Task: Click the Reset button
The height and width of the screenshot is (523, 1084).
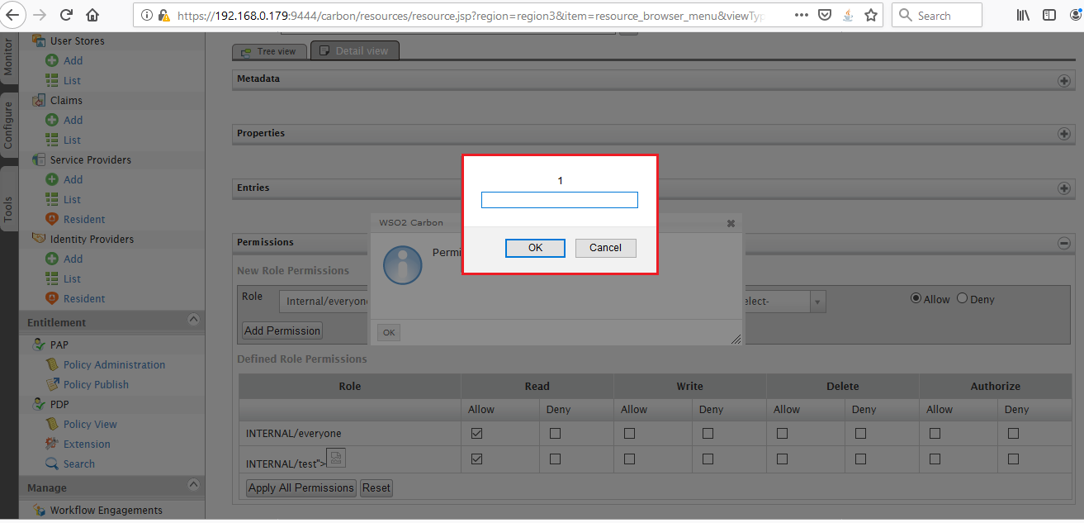Action: pyautogui.click(x=376, y=488)
